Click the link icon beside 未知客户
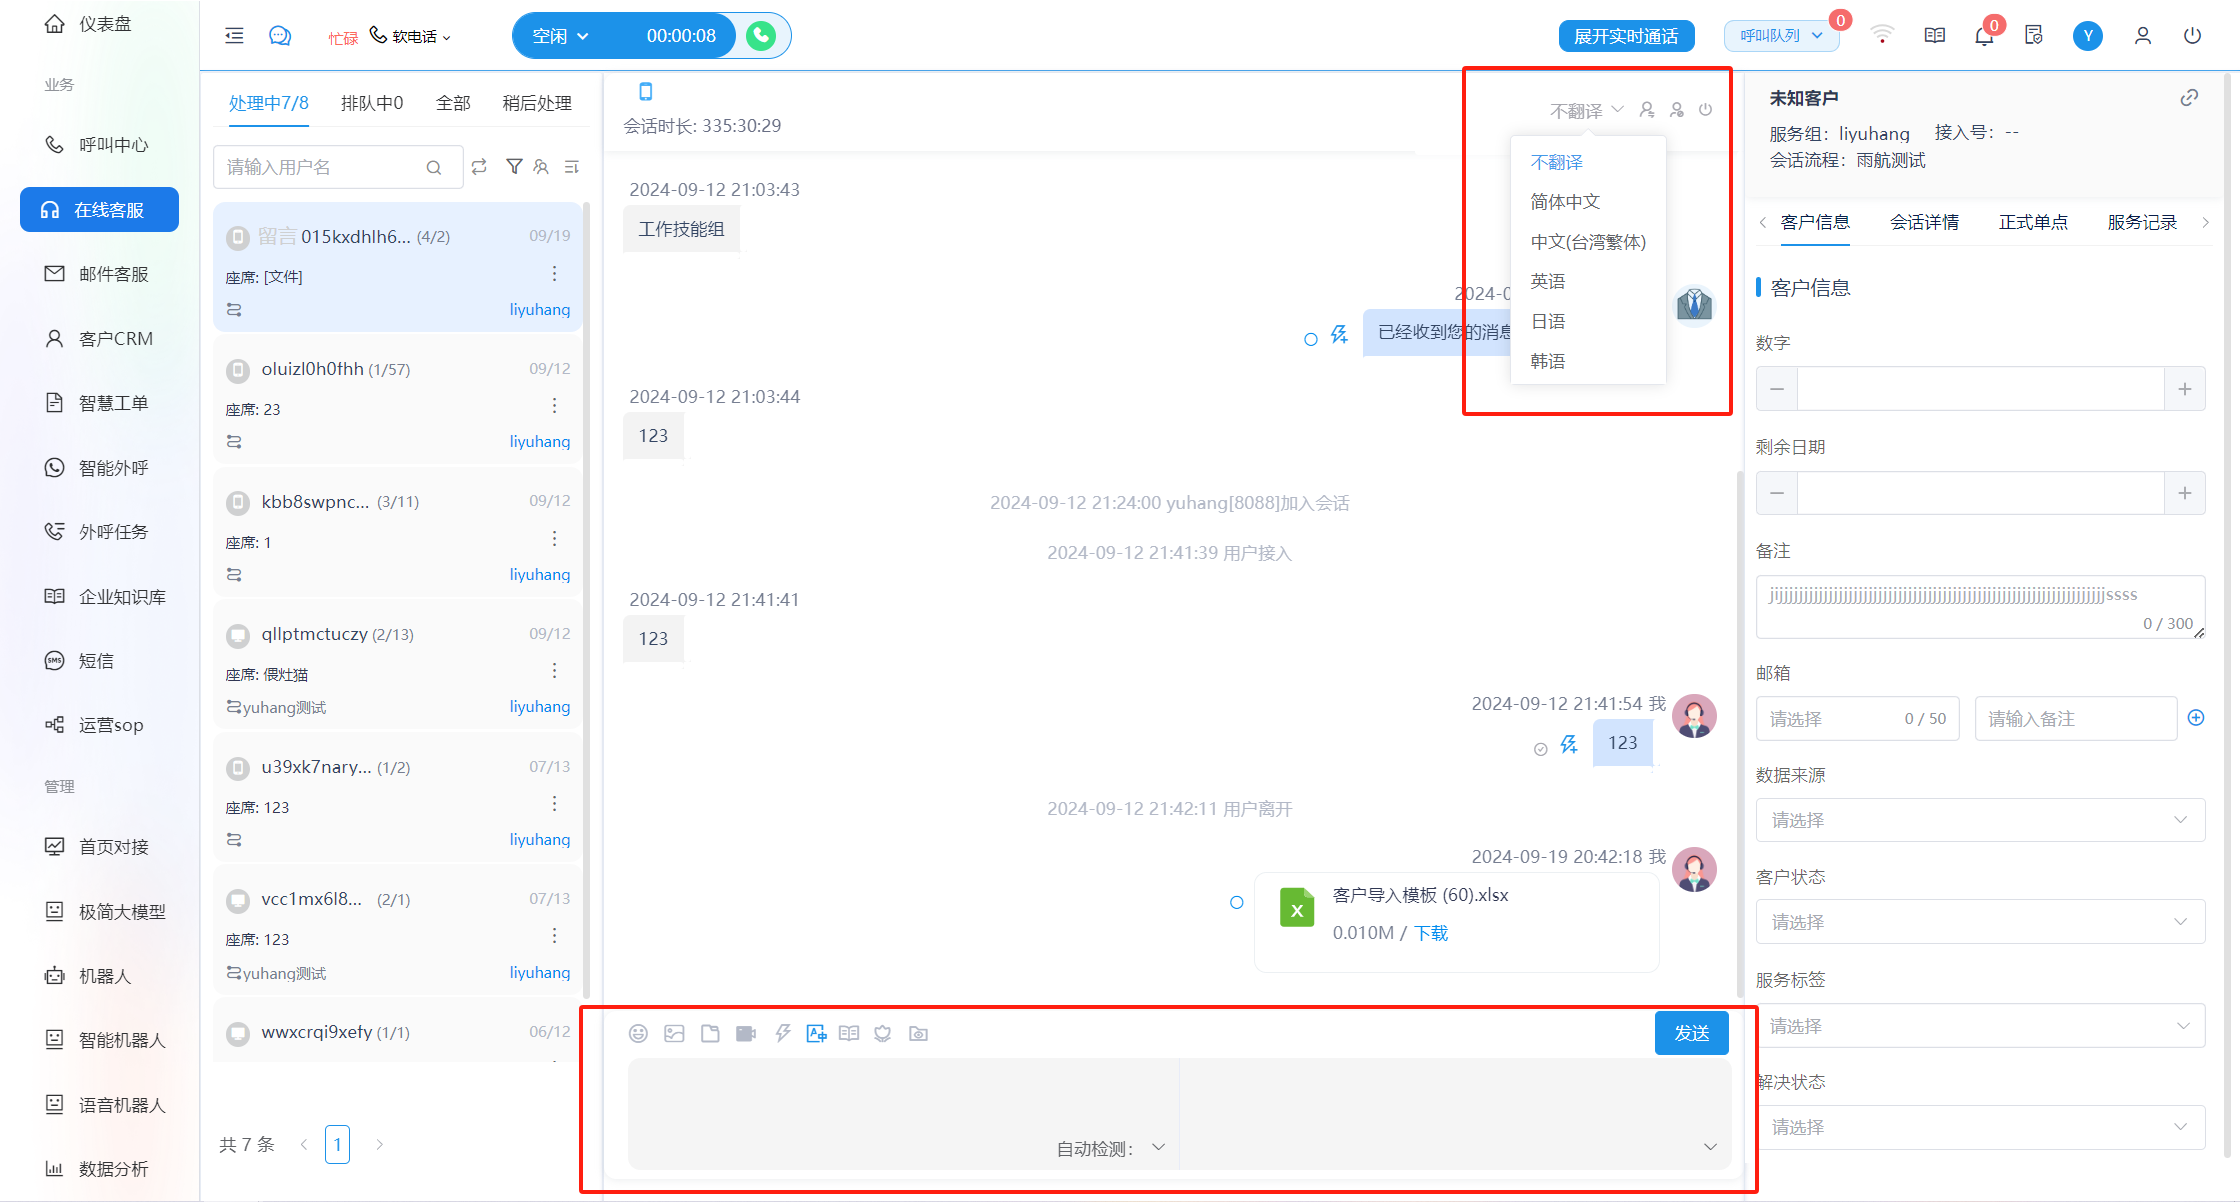 (x=2189, y=98)
